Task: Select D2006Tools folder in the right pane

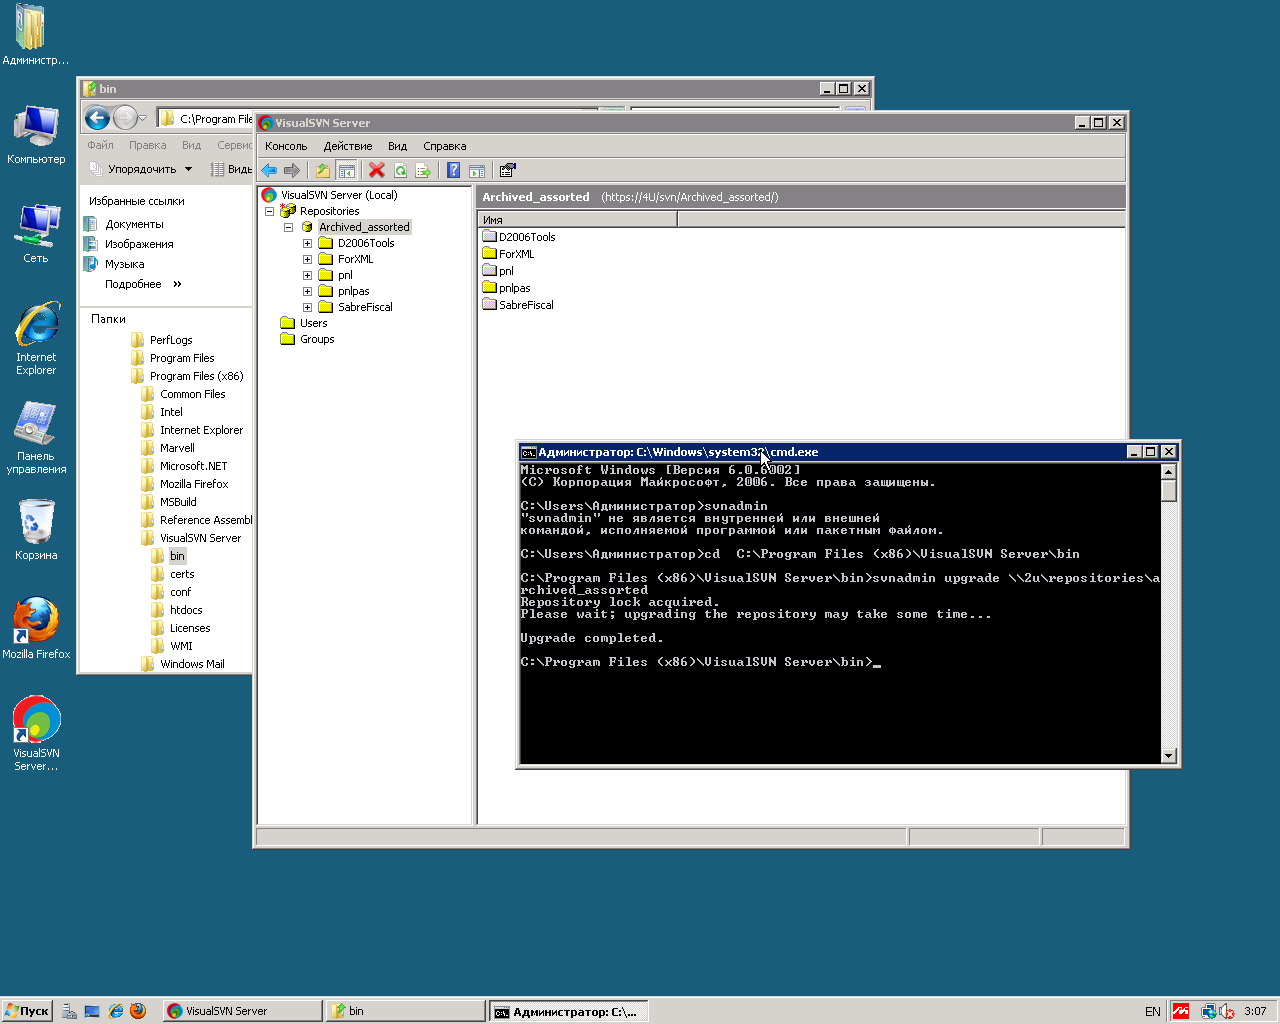Action: tap(519, 237)
